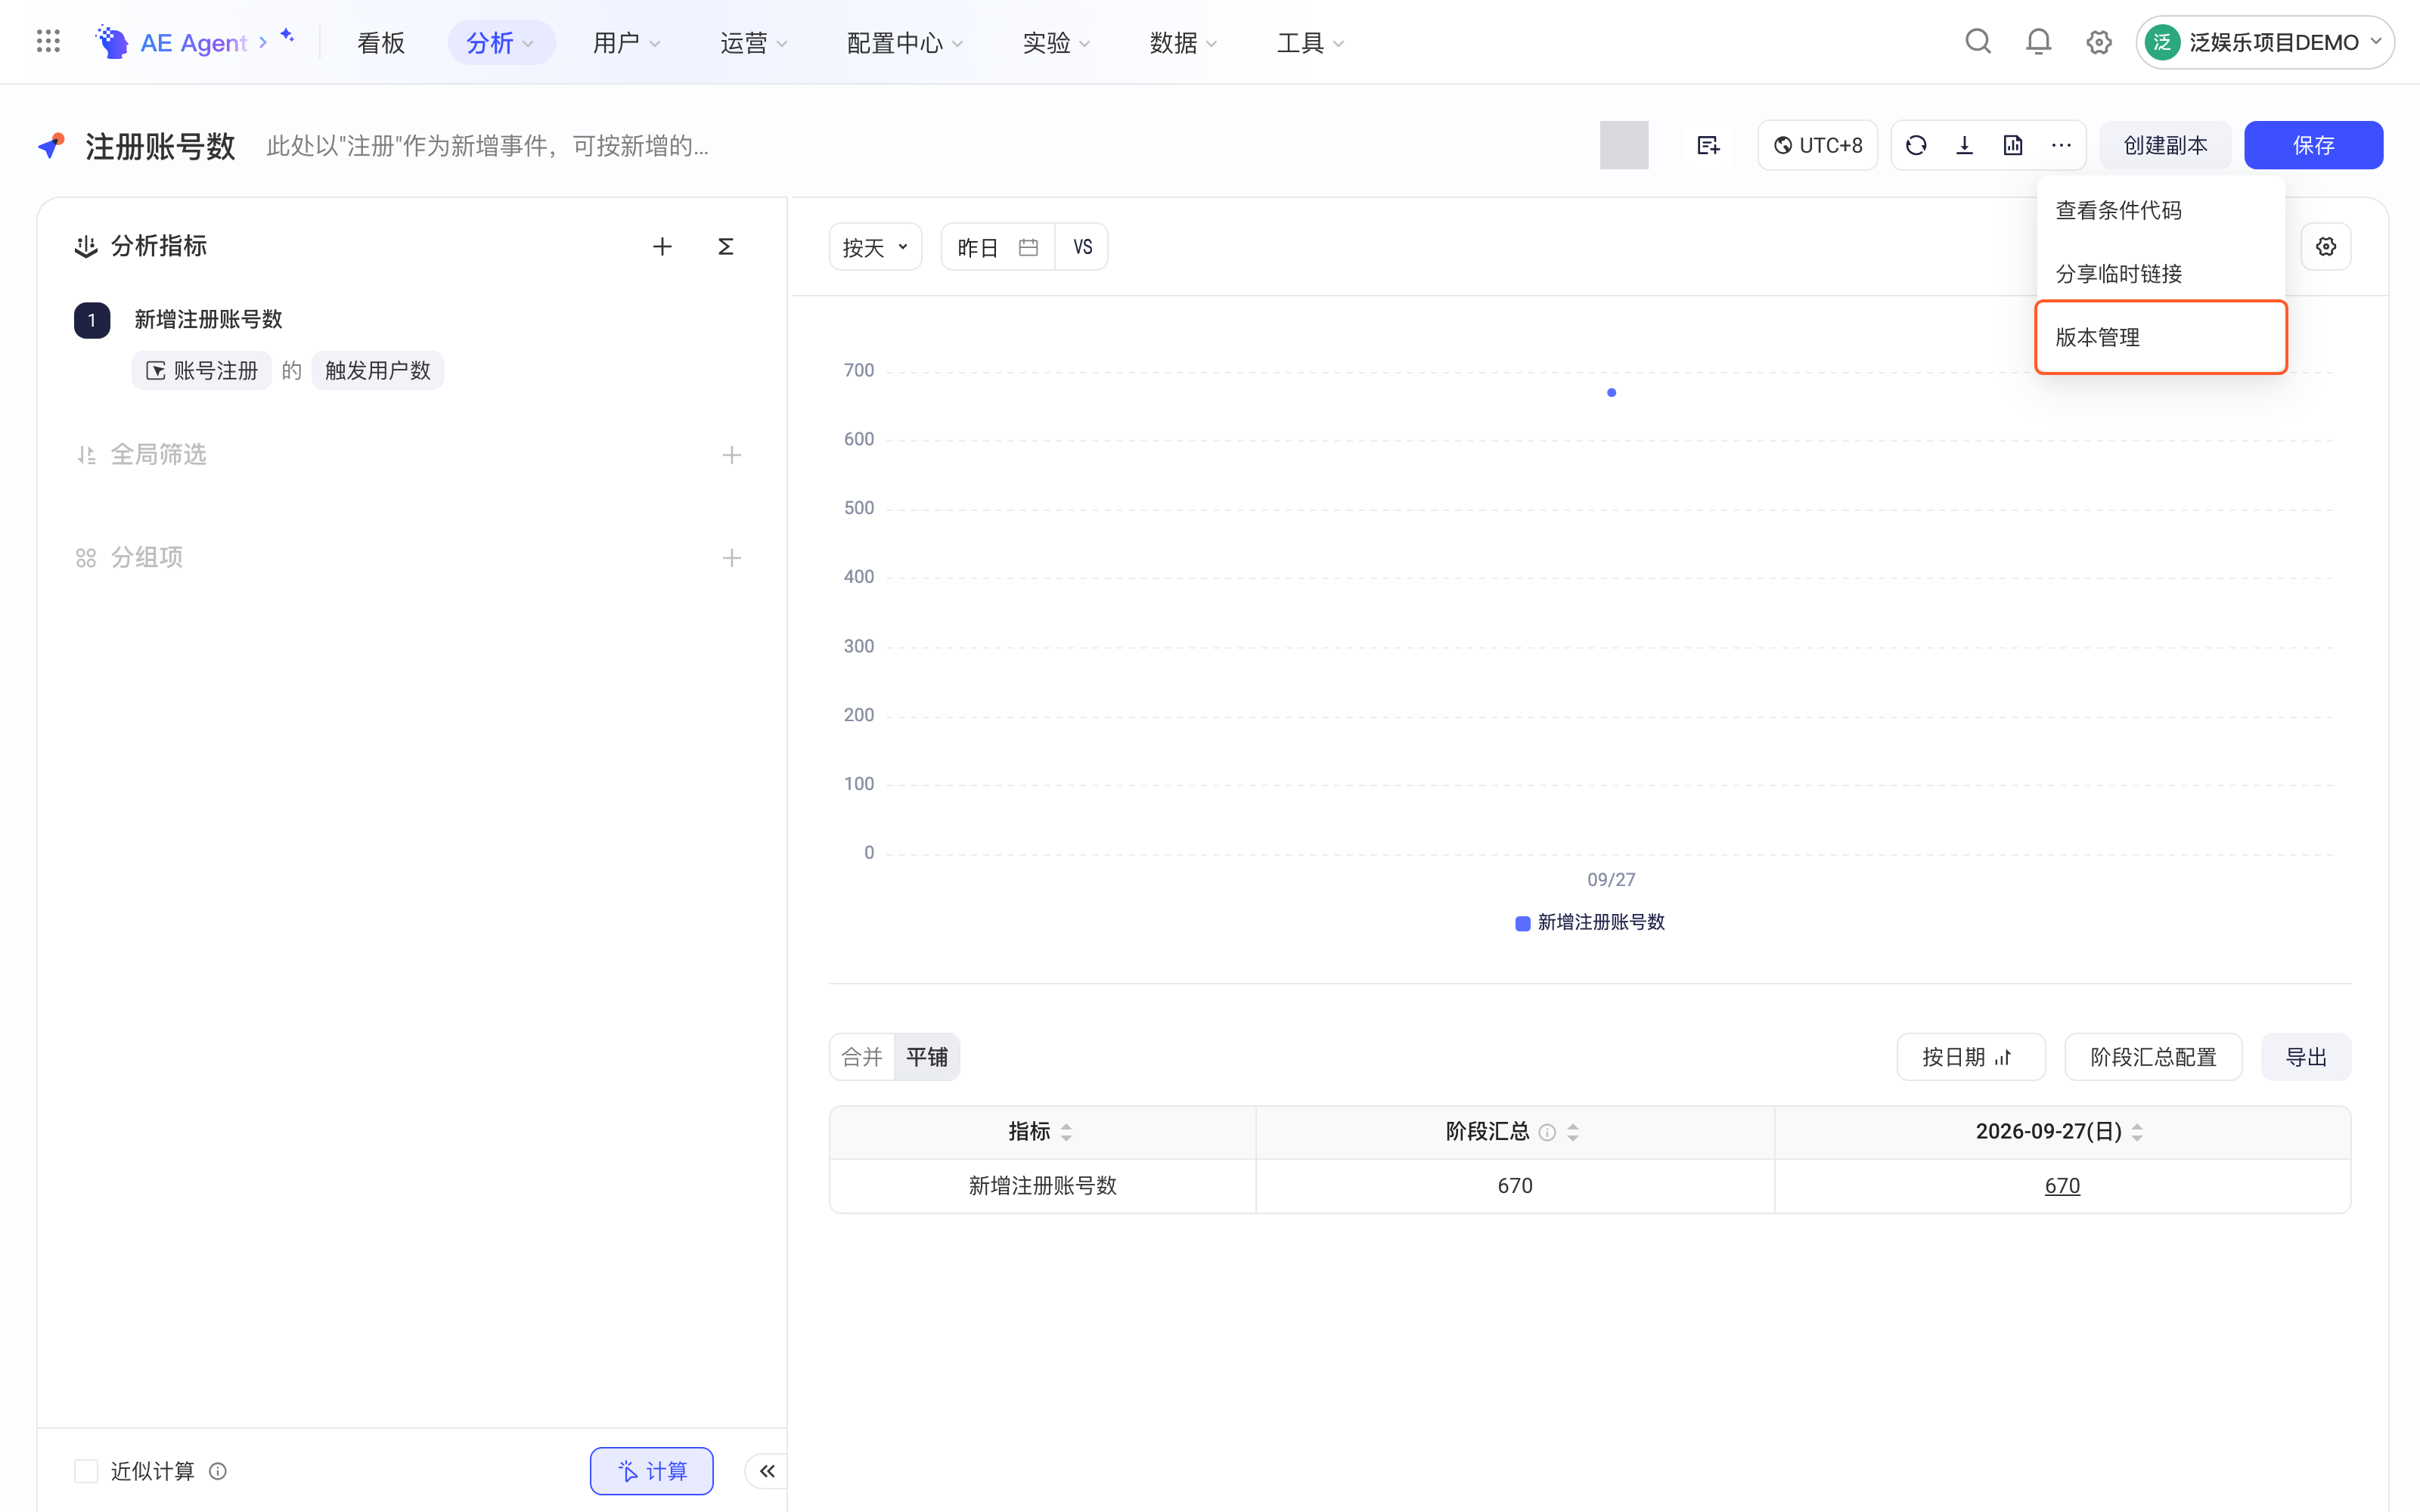Refresh the report with the reload icon
Screen dimensions: 2420x1512
click(1916, 146)
